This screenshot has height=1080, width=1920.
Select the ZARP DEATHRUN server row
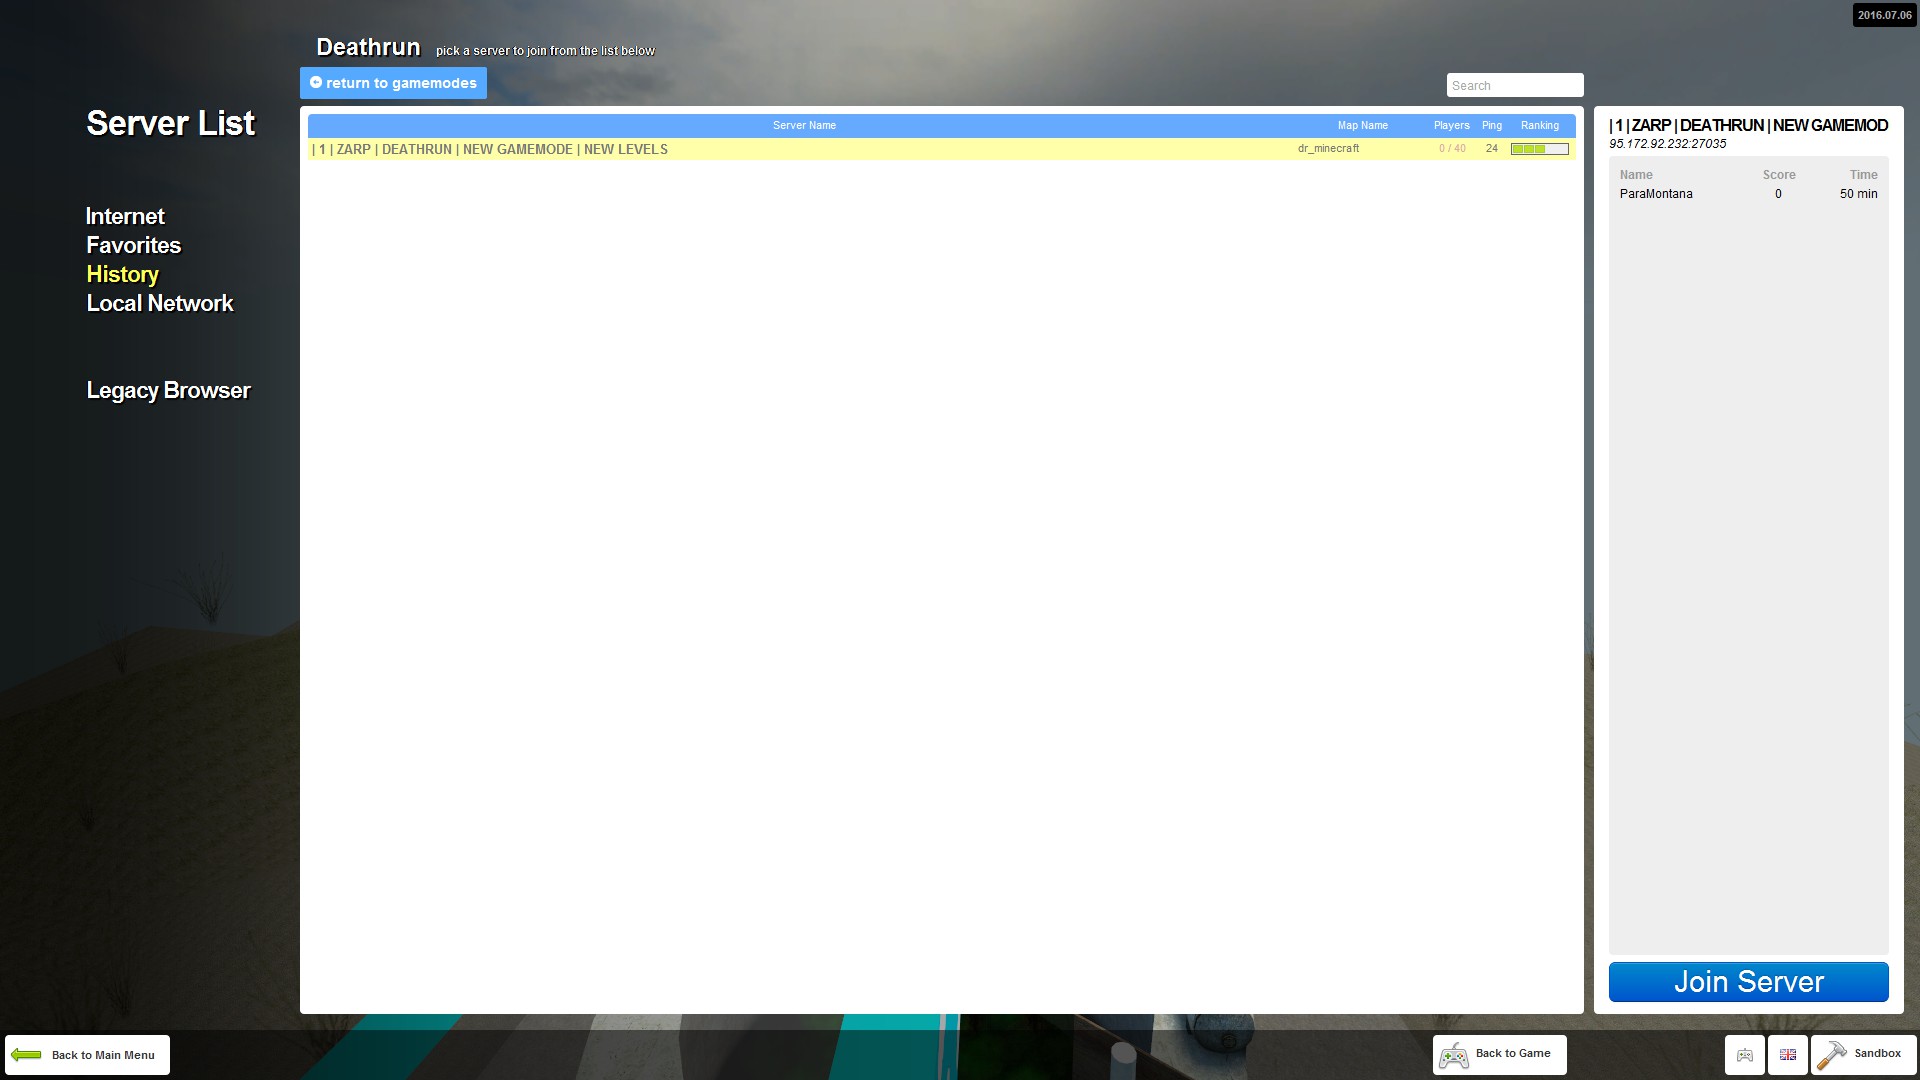(941, 149)
